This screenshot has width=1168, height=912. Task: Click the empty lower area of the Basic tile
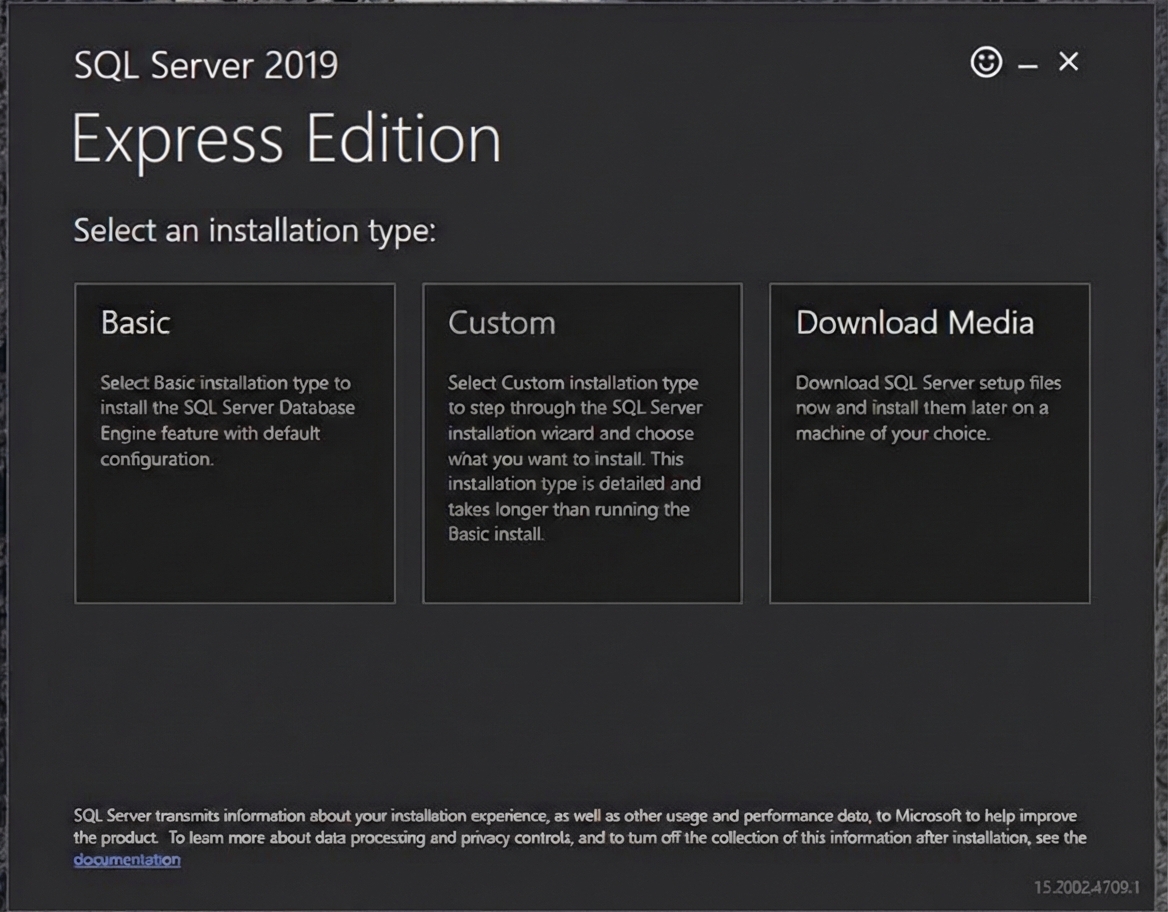pyautogui.click(x=235, y=545)
